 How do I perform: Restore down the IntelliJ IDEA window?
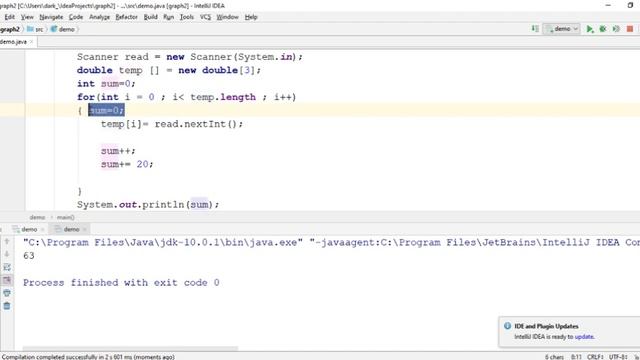(630, 5)
